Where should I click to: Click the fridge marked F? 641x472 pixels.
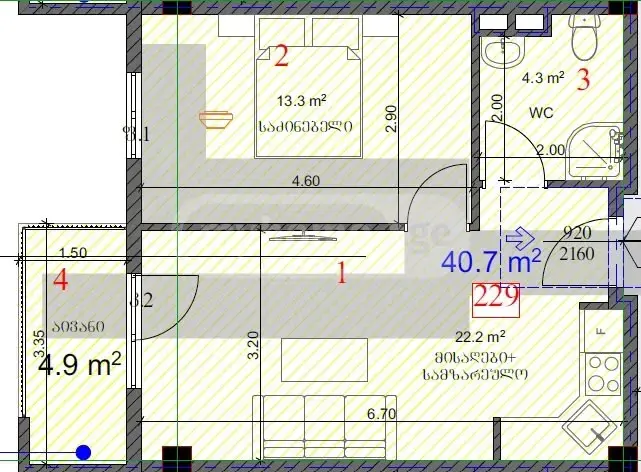coord(602,331)
